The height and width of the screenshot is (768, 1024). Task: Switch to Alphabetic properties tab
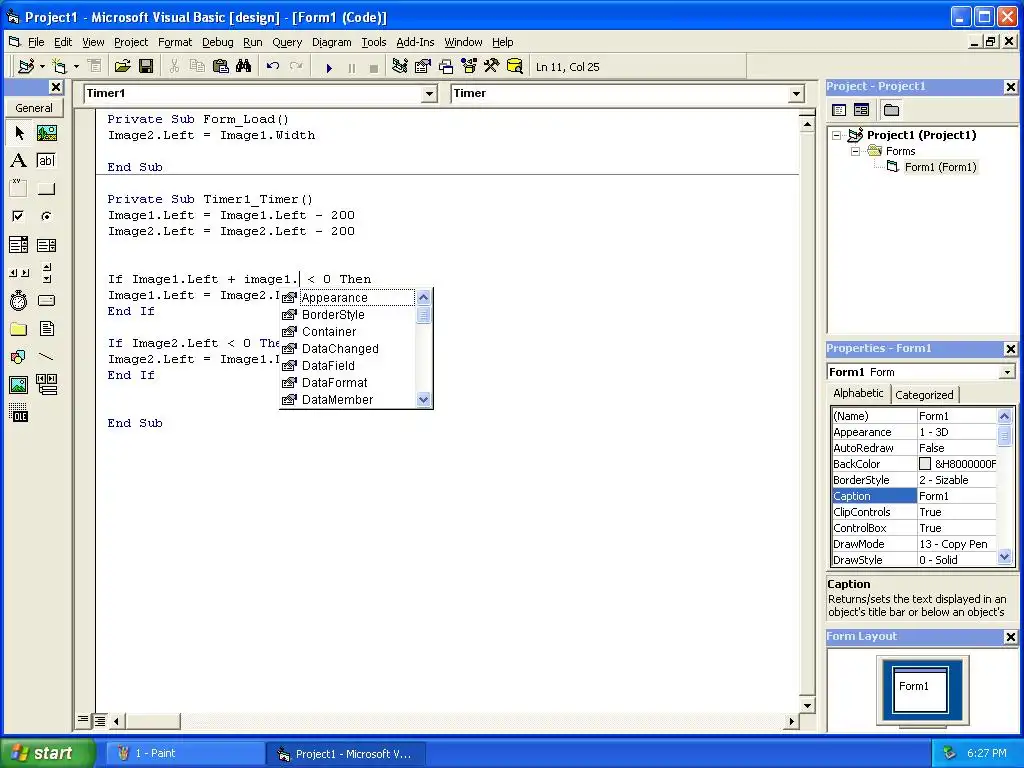858,393
